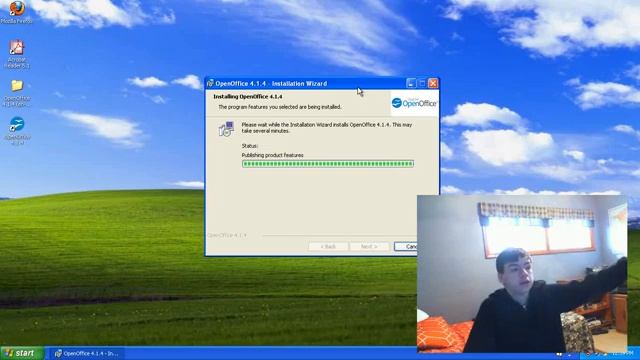
Task: Click the disabled Next button in the wizard
Action: [369, 247]
